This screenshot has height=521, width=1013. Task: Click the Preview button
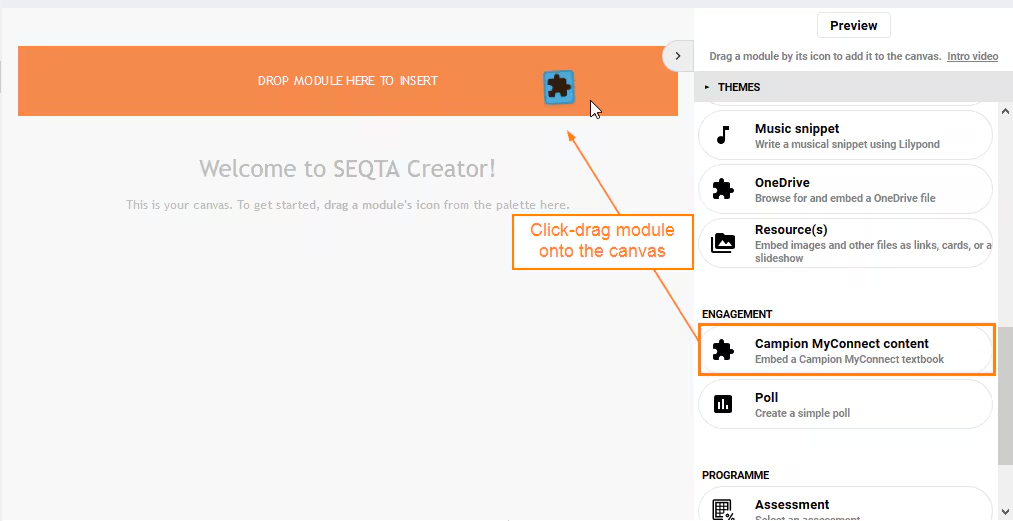853,25
